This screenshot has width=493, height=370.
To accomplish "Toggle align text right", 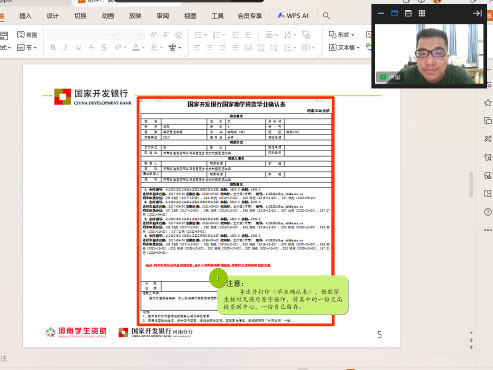I will [x=223, y=48].
